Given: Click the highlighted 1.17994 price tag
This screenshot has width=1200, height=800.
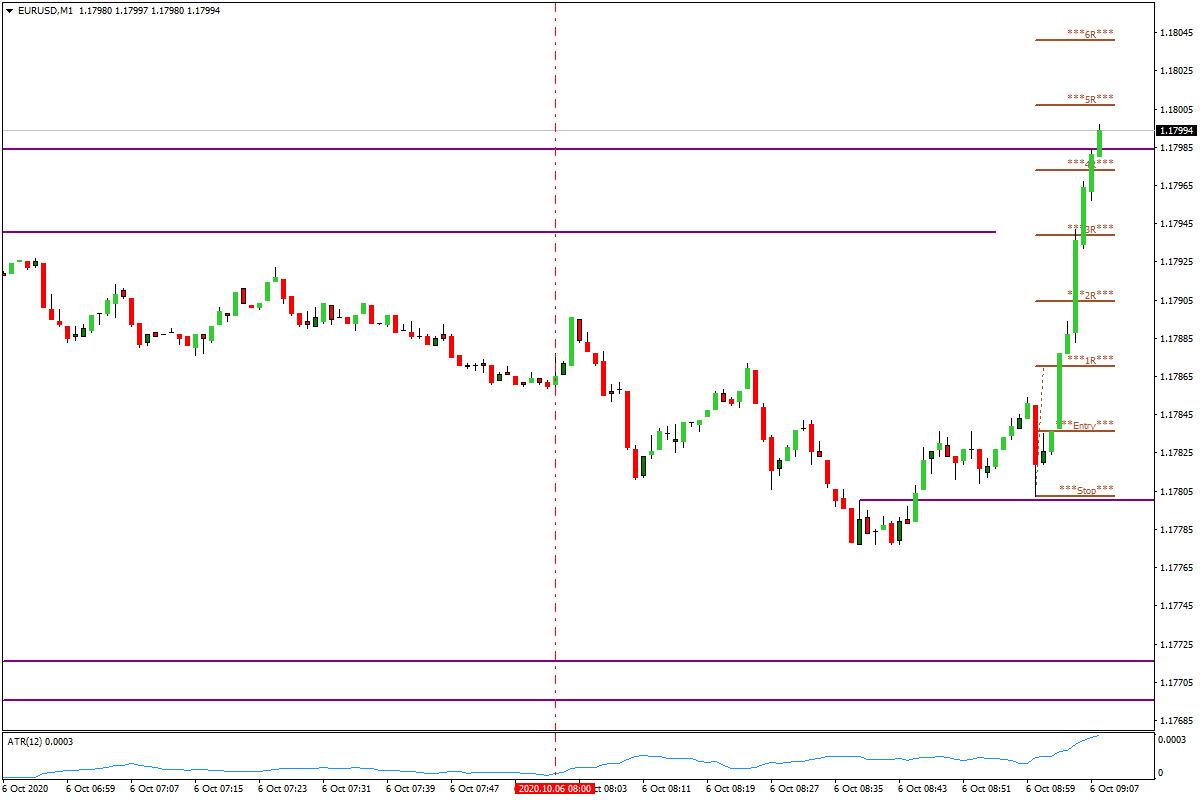Looking at the screenshot, I should tap(1176, 129).
